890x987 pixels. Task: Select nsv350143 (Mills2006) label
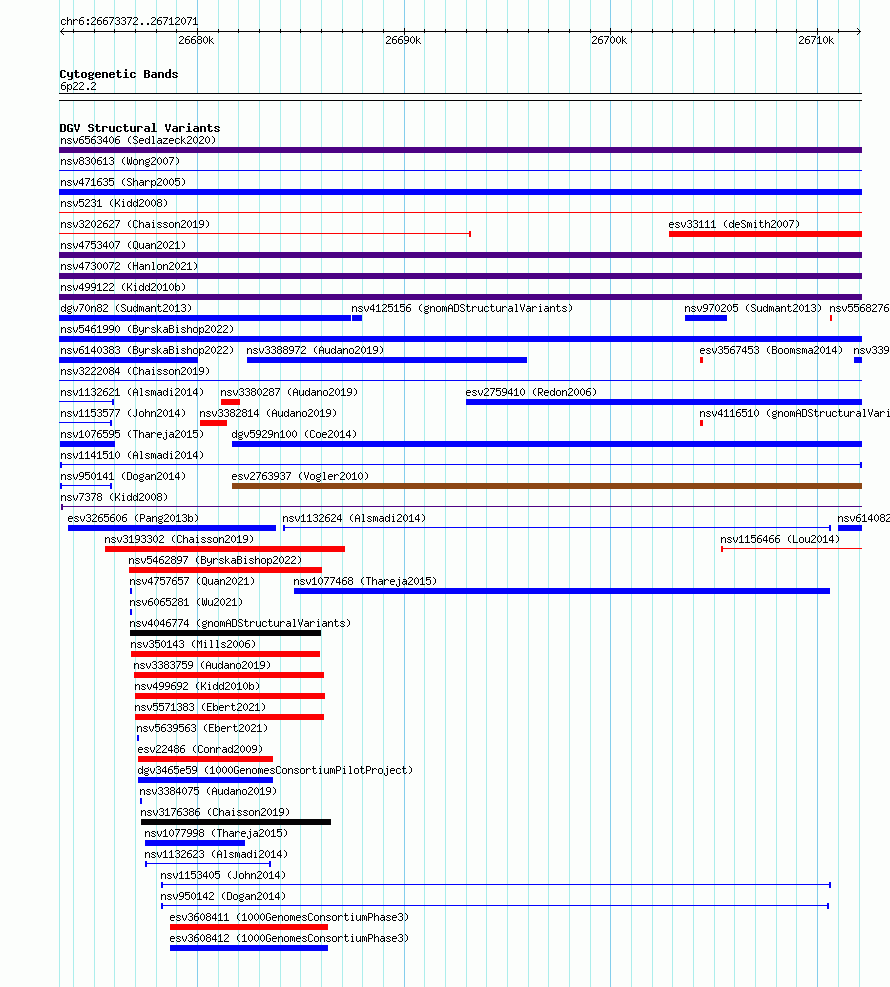coord(193,645)
